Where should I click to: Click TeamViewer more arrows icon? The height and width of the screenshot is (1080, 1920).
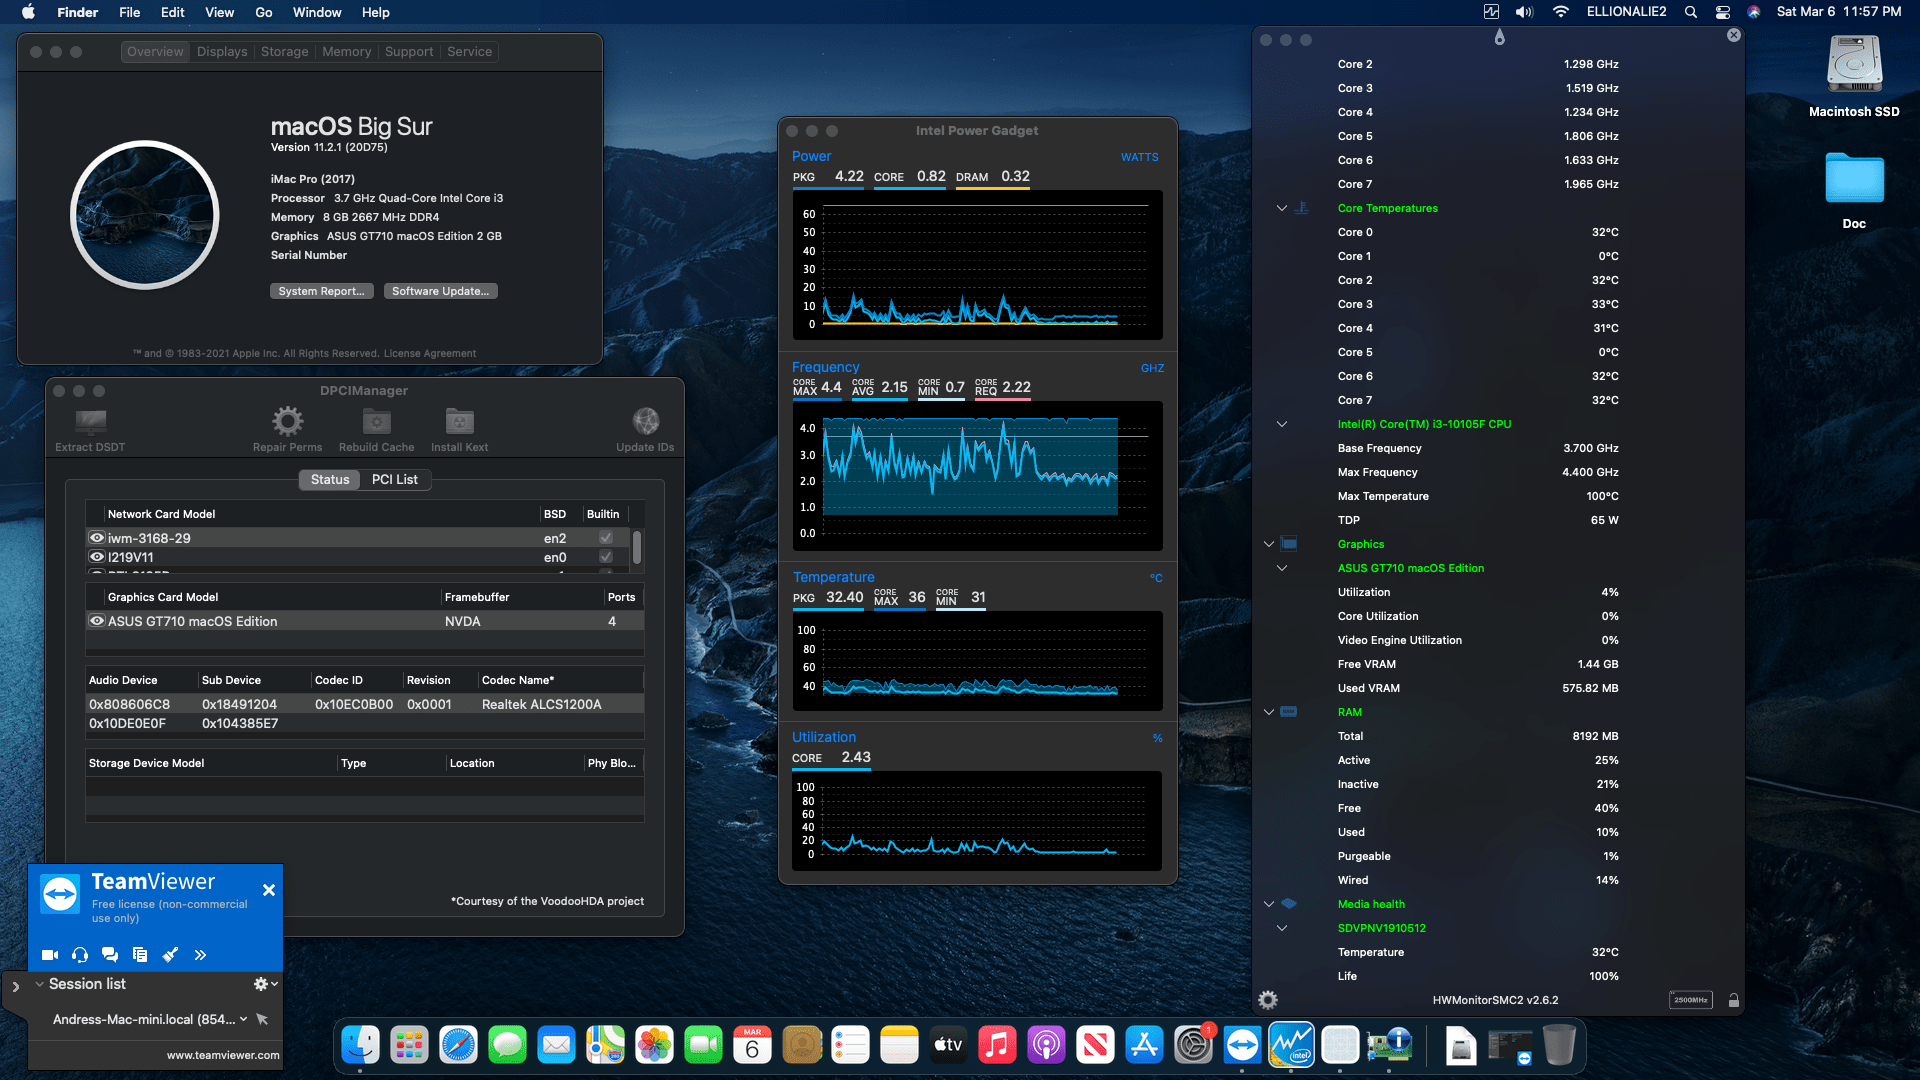click(200, 955)
